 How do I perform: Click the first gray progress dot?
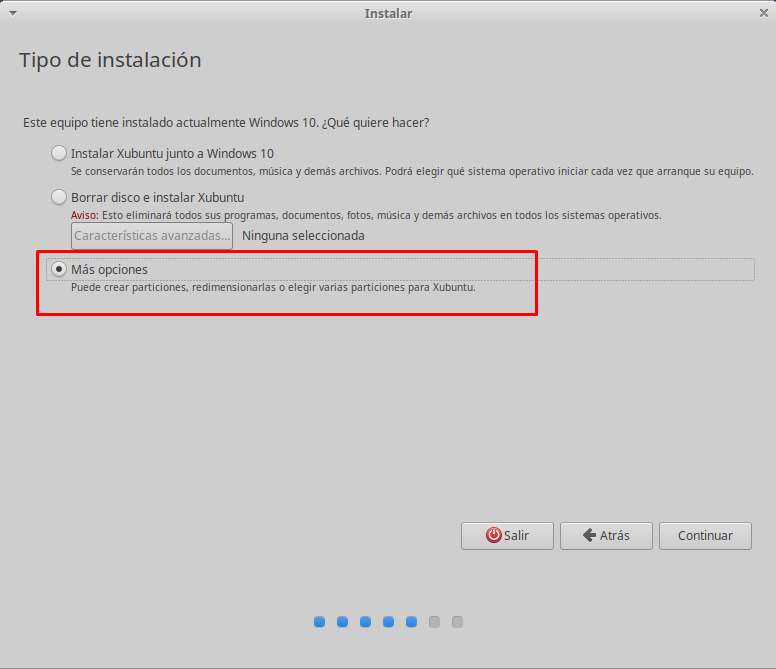point(434,622)
